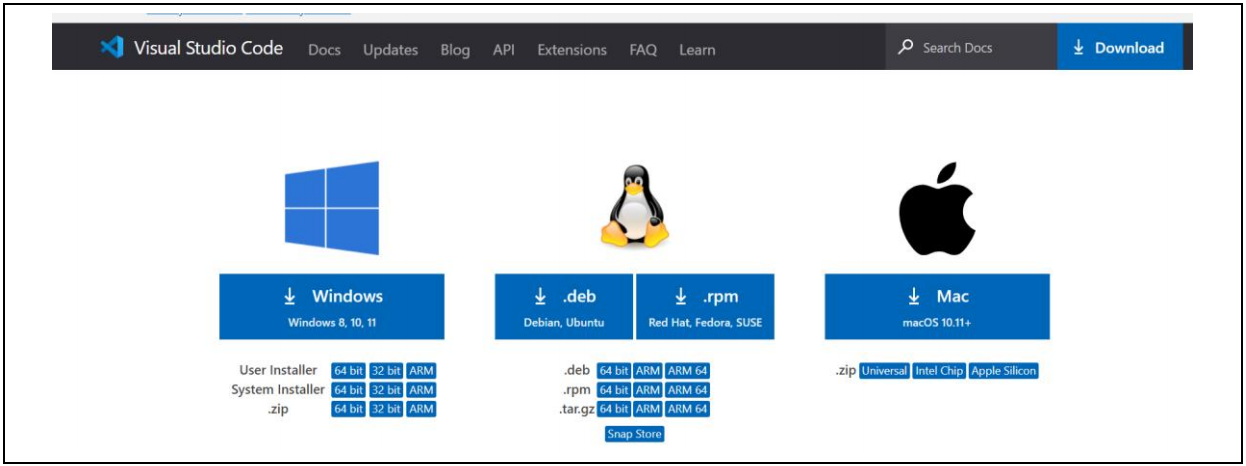Pick Linux .rpm ARM
The height and width of the screenshot is (466, 1246).
pos(648,390)
